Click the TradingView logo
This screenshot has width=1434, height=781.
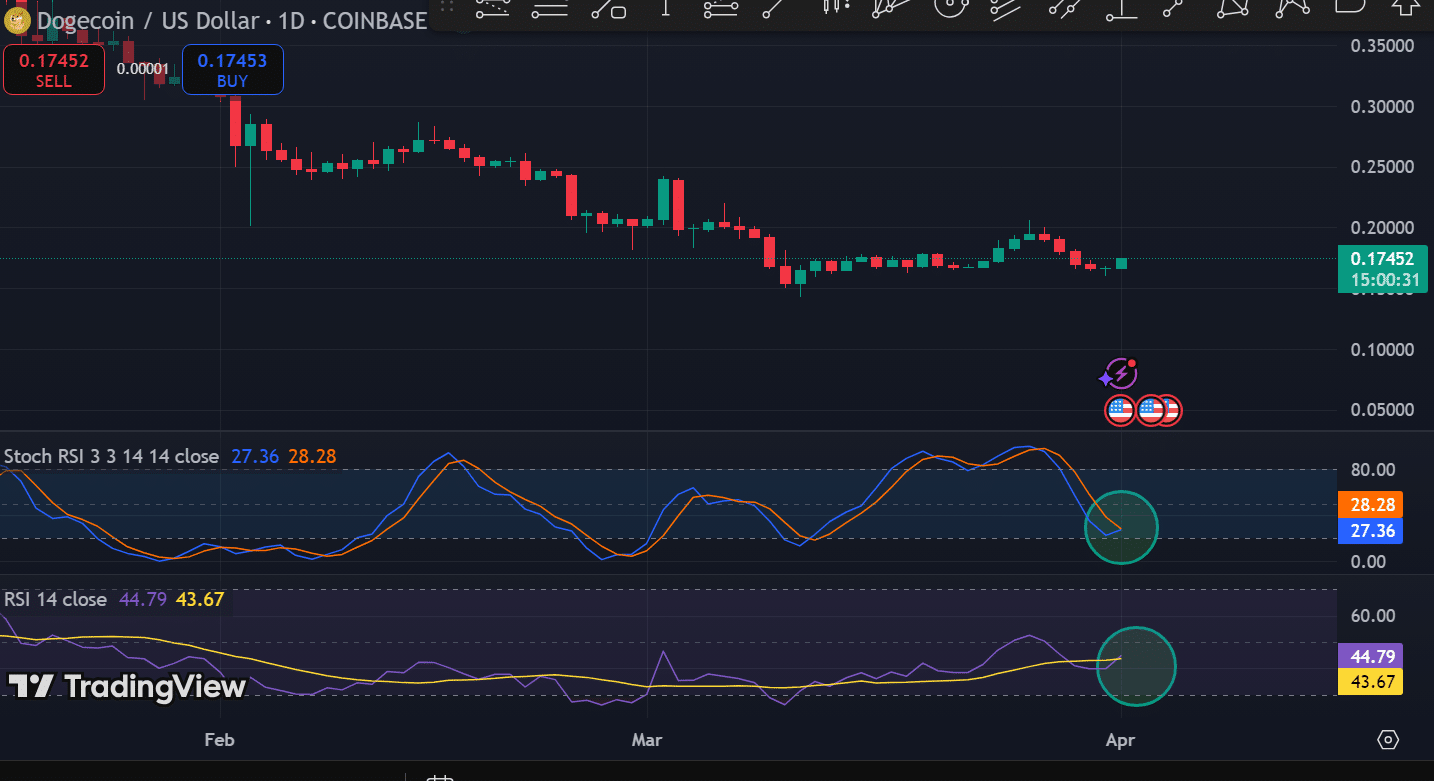[x=127, y=687]
